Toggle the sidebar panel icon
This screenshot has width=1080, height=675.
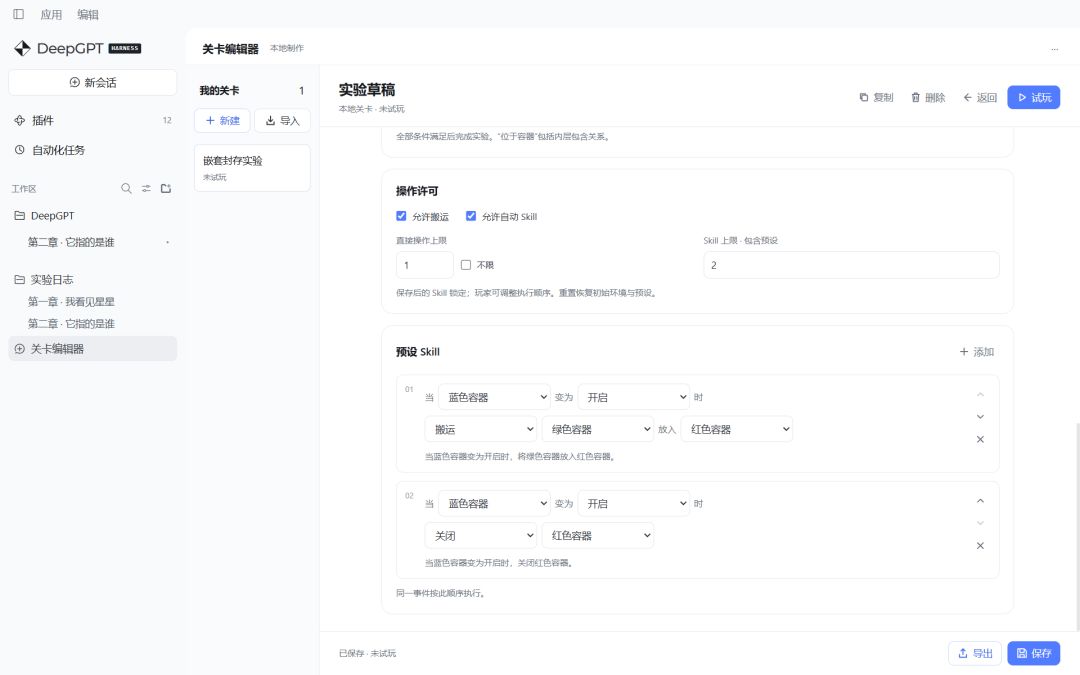(19, 14)
